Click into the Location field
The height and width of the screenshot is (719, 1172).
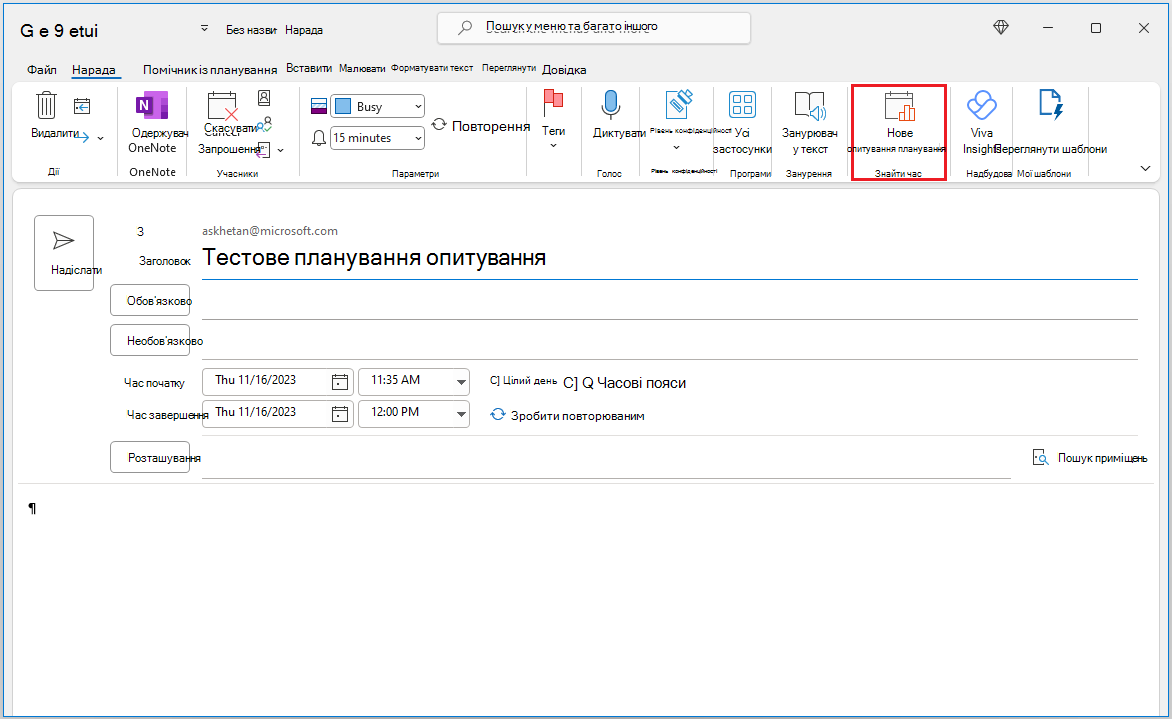pos(606,459)
